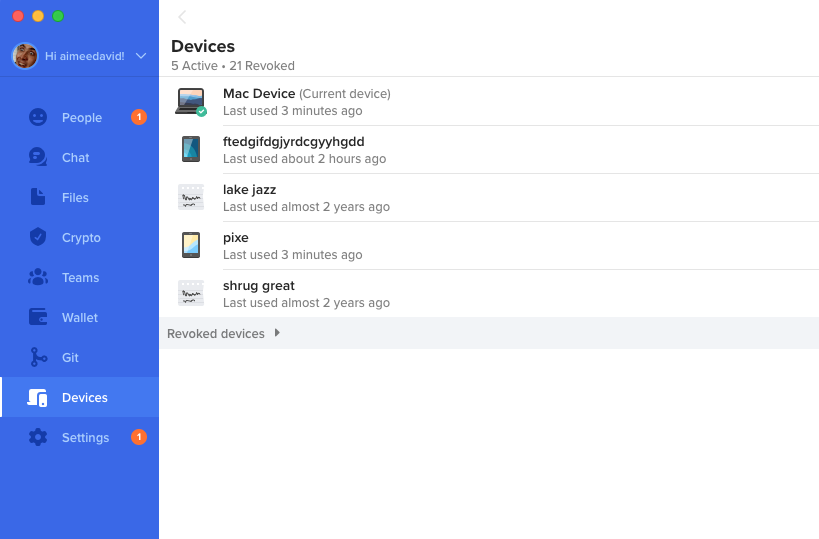The height and width of the screenshot is (539, 819).
Task: Click the back arrow button
Action: 182,17
